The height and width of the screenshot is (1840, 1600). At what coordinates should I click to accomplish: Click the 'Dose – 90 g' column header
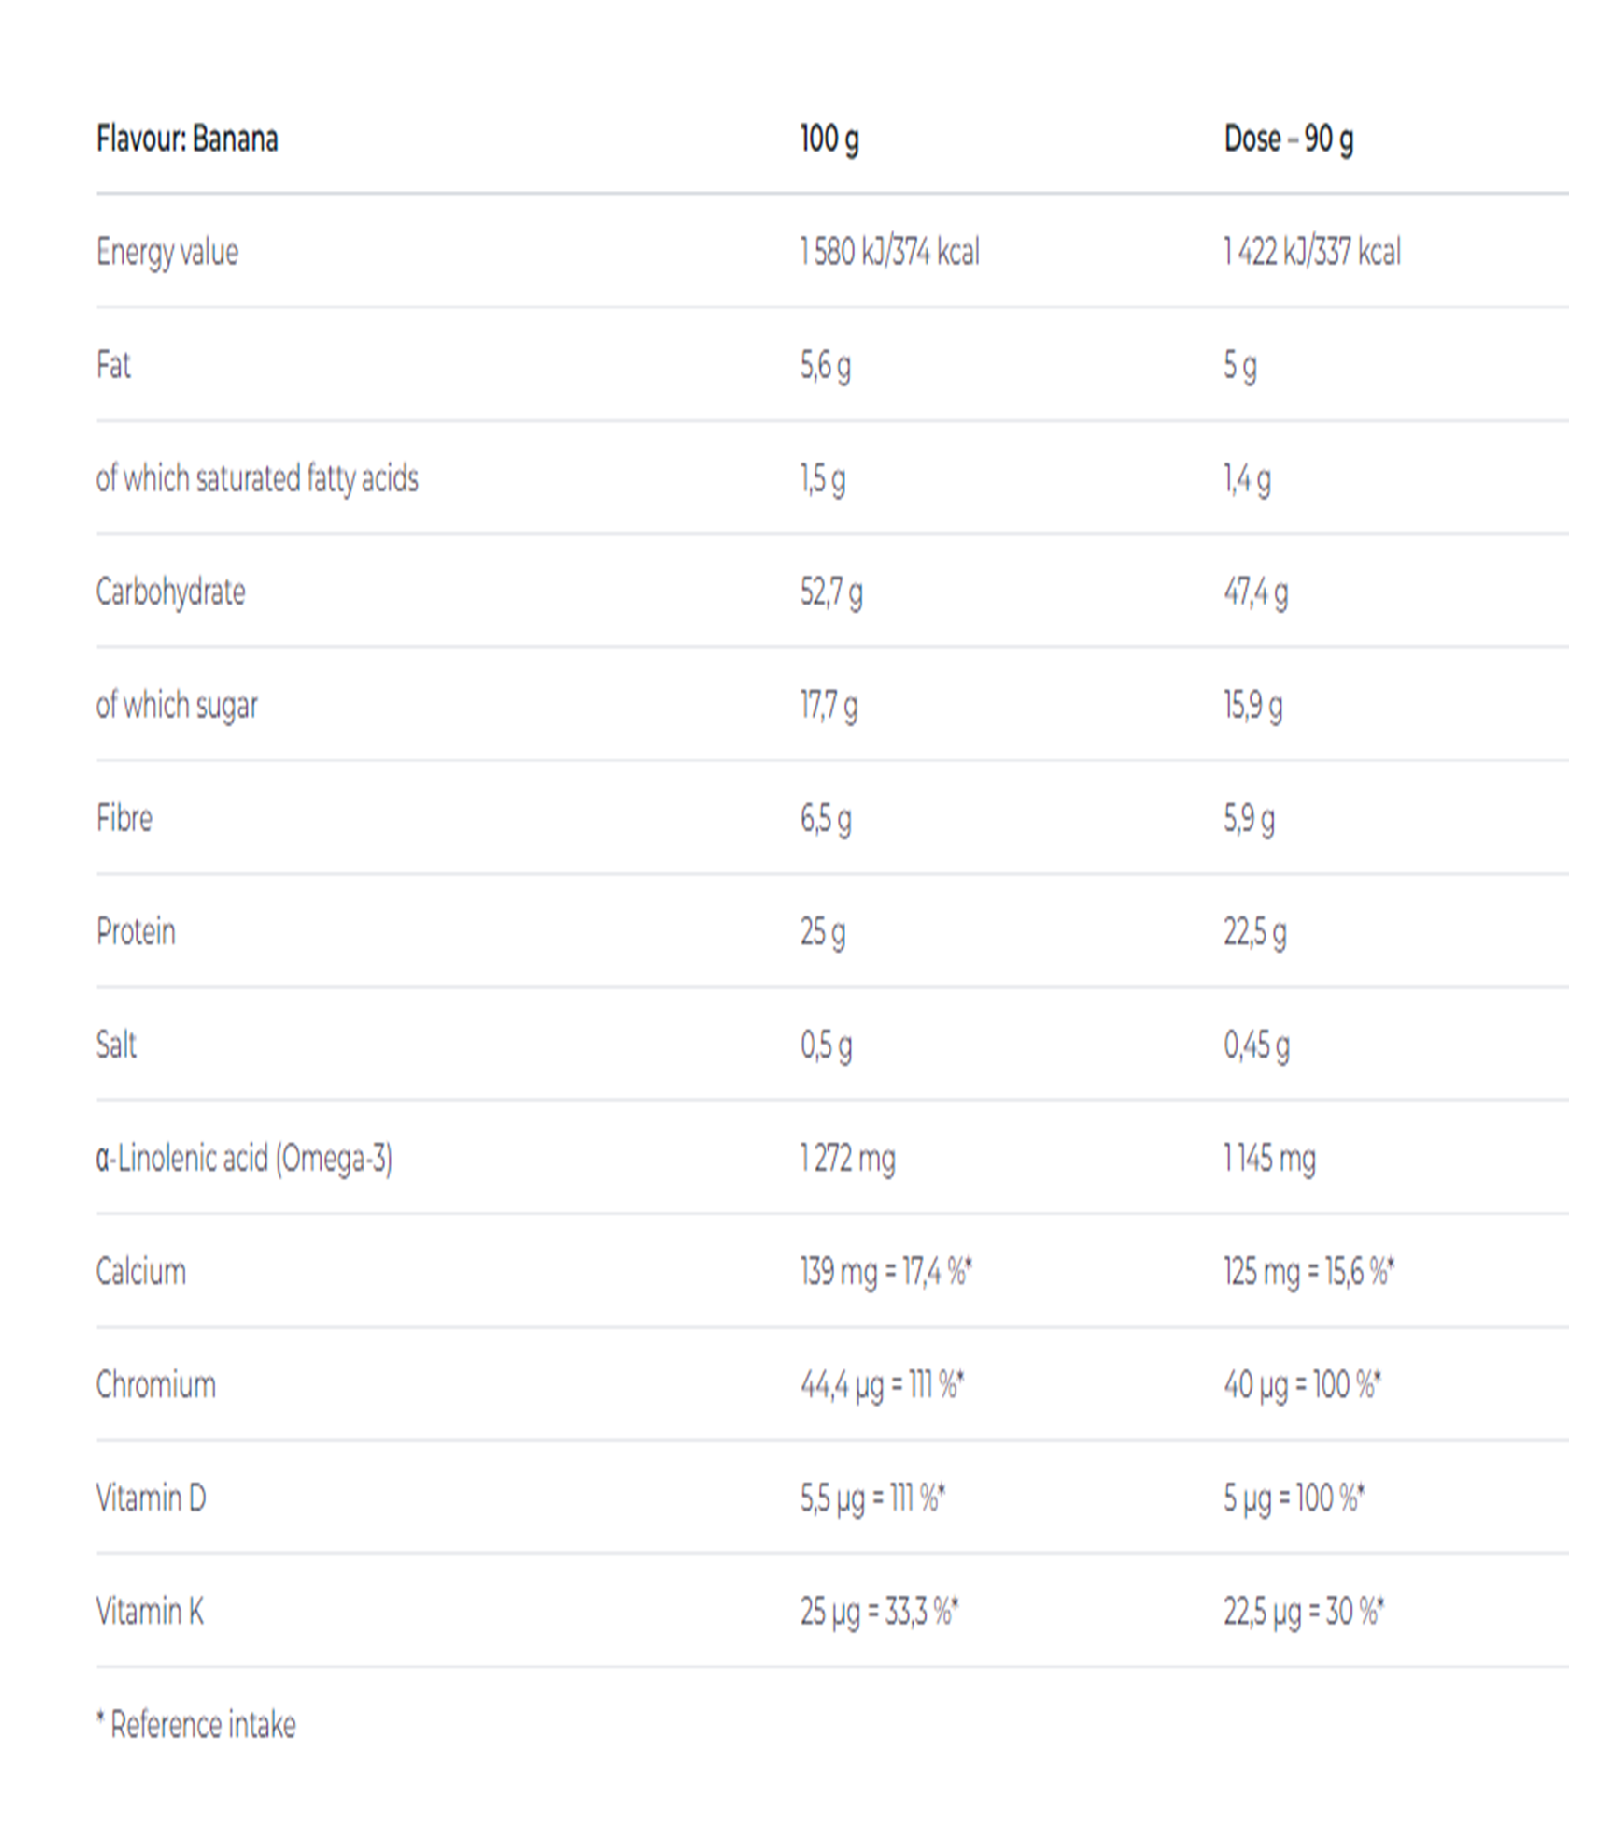coord(1288,139)
